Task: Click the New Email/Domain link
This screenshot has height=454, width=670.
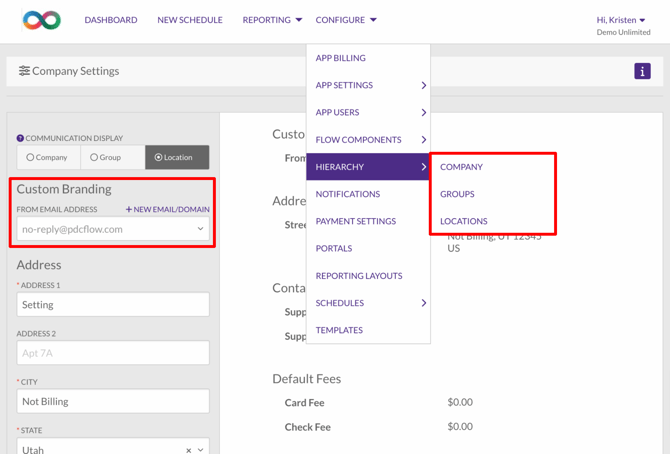Action: pos(168,210)
